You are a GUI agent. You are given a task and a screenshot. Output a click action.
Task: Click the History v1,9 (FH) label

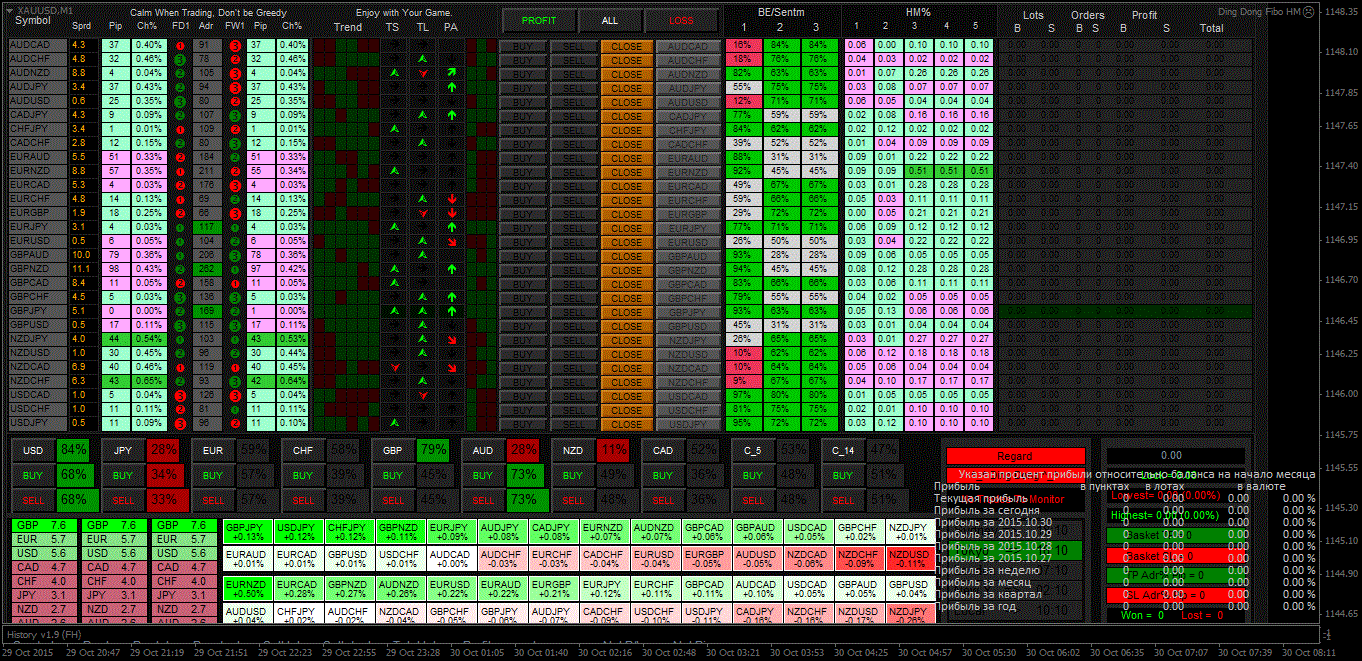coord(44,635)
